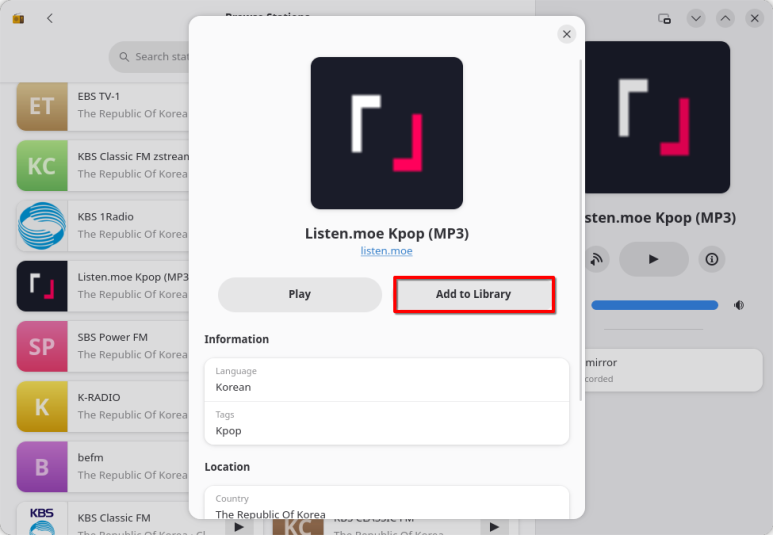The width and height of the screenshot is (773, 535).
Task: Click the Country row in Location
Action: (x=386, y=502)
